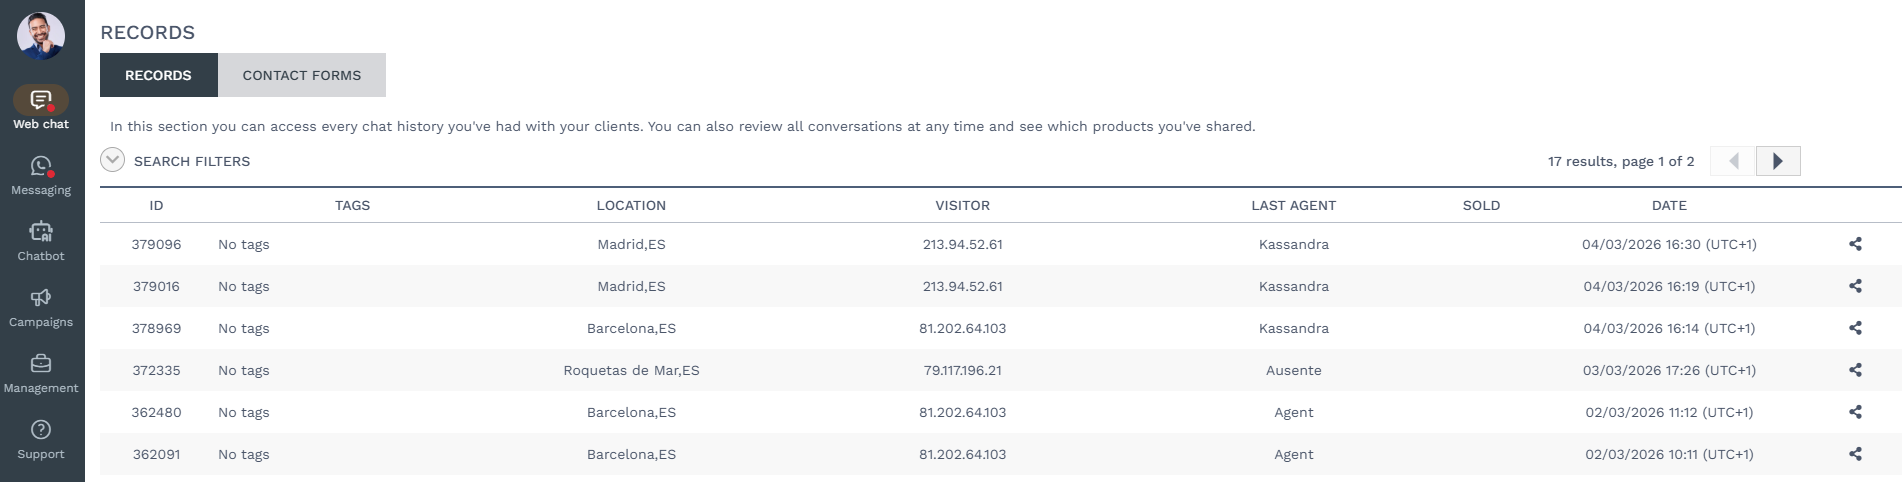The image size is (1903, 482).
Task: Switch to the Contact Forms tab
Action: [301, 75]
